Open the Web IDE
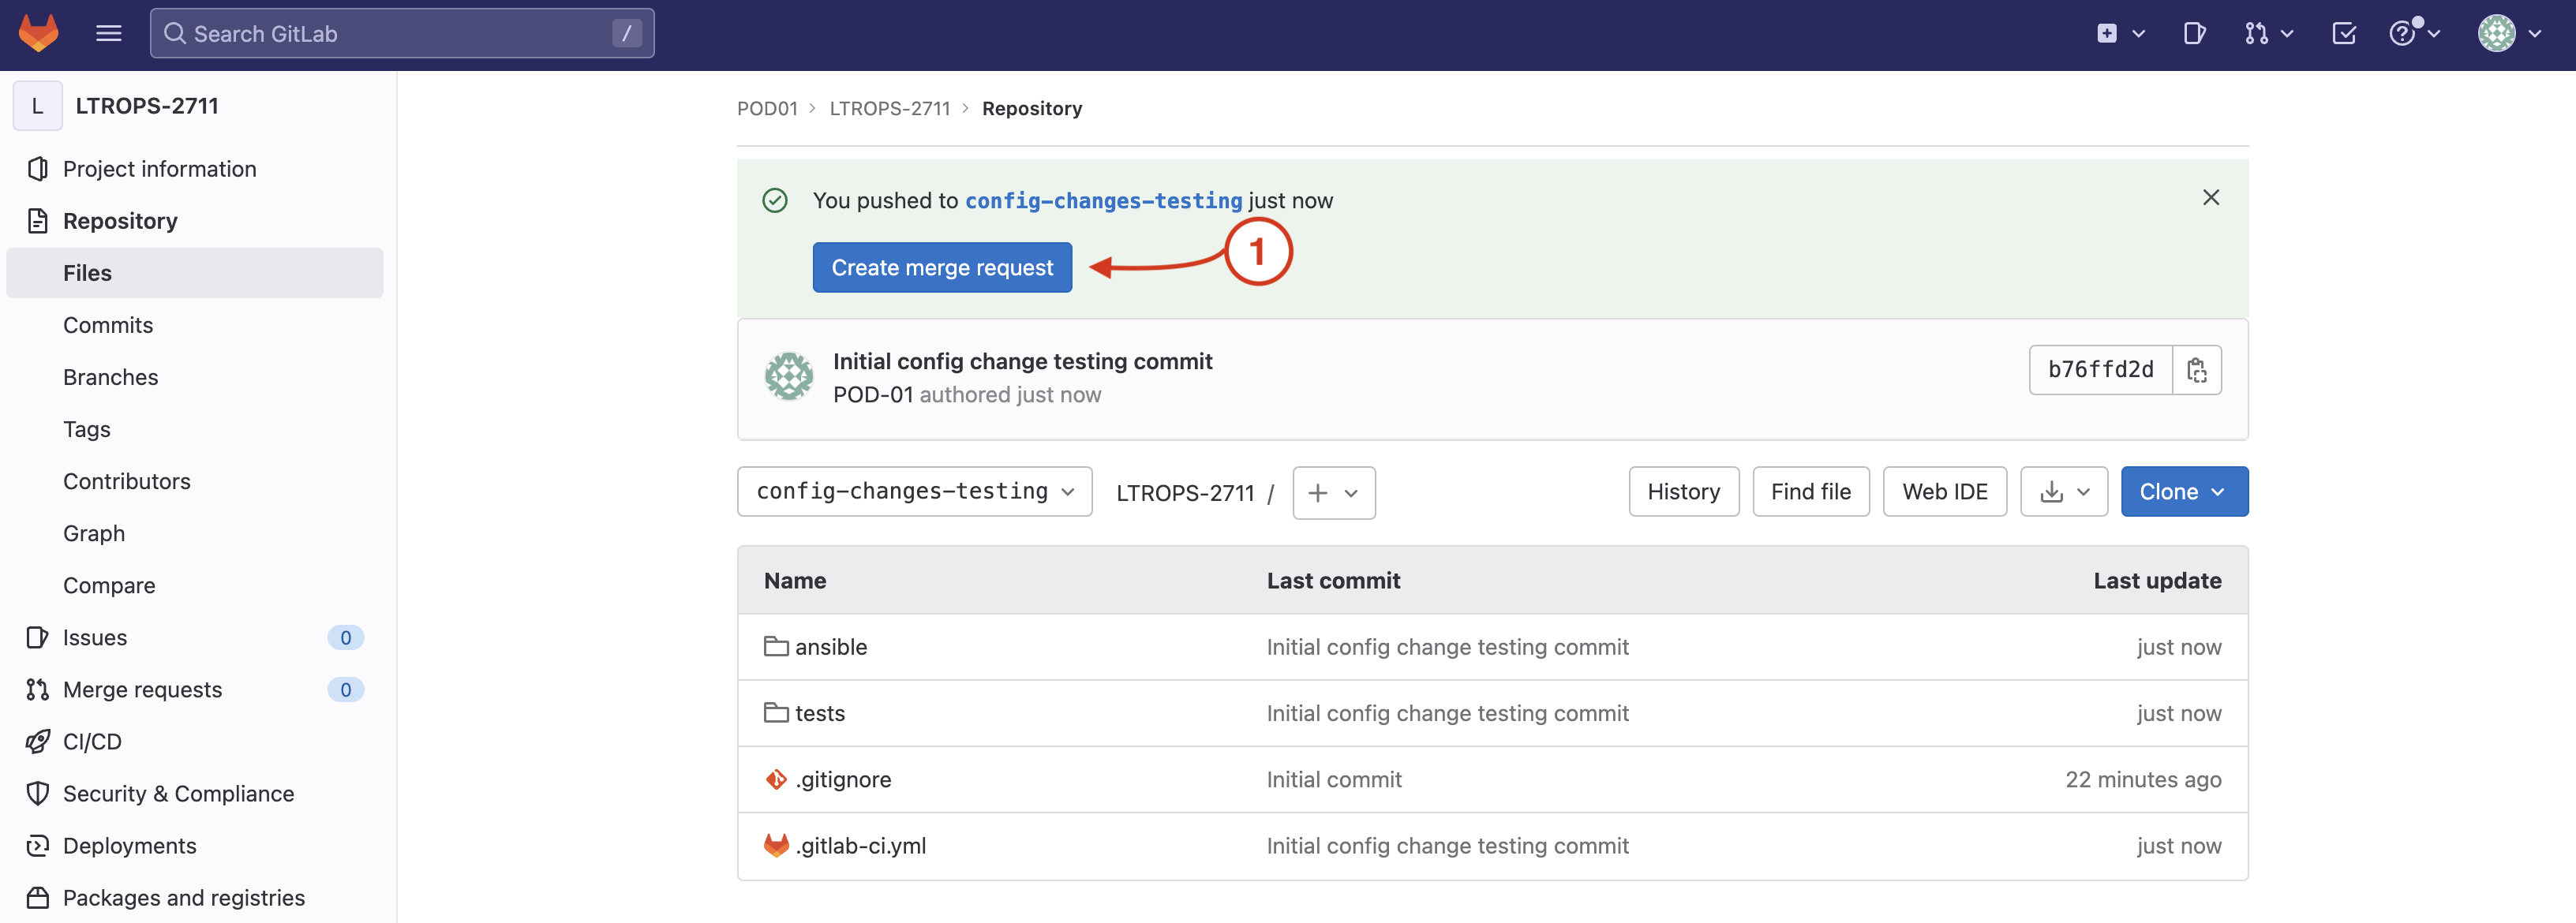 pyautogui.click(x=1944, y=491)
